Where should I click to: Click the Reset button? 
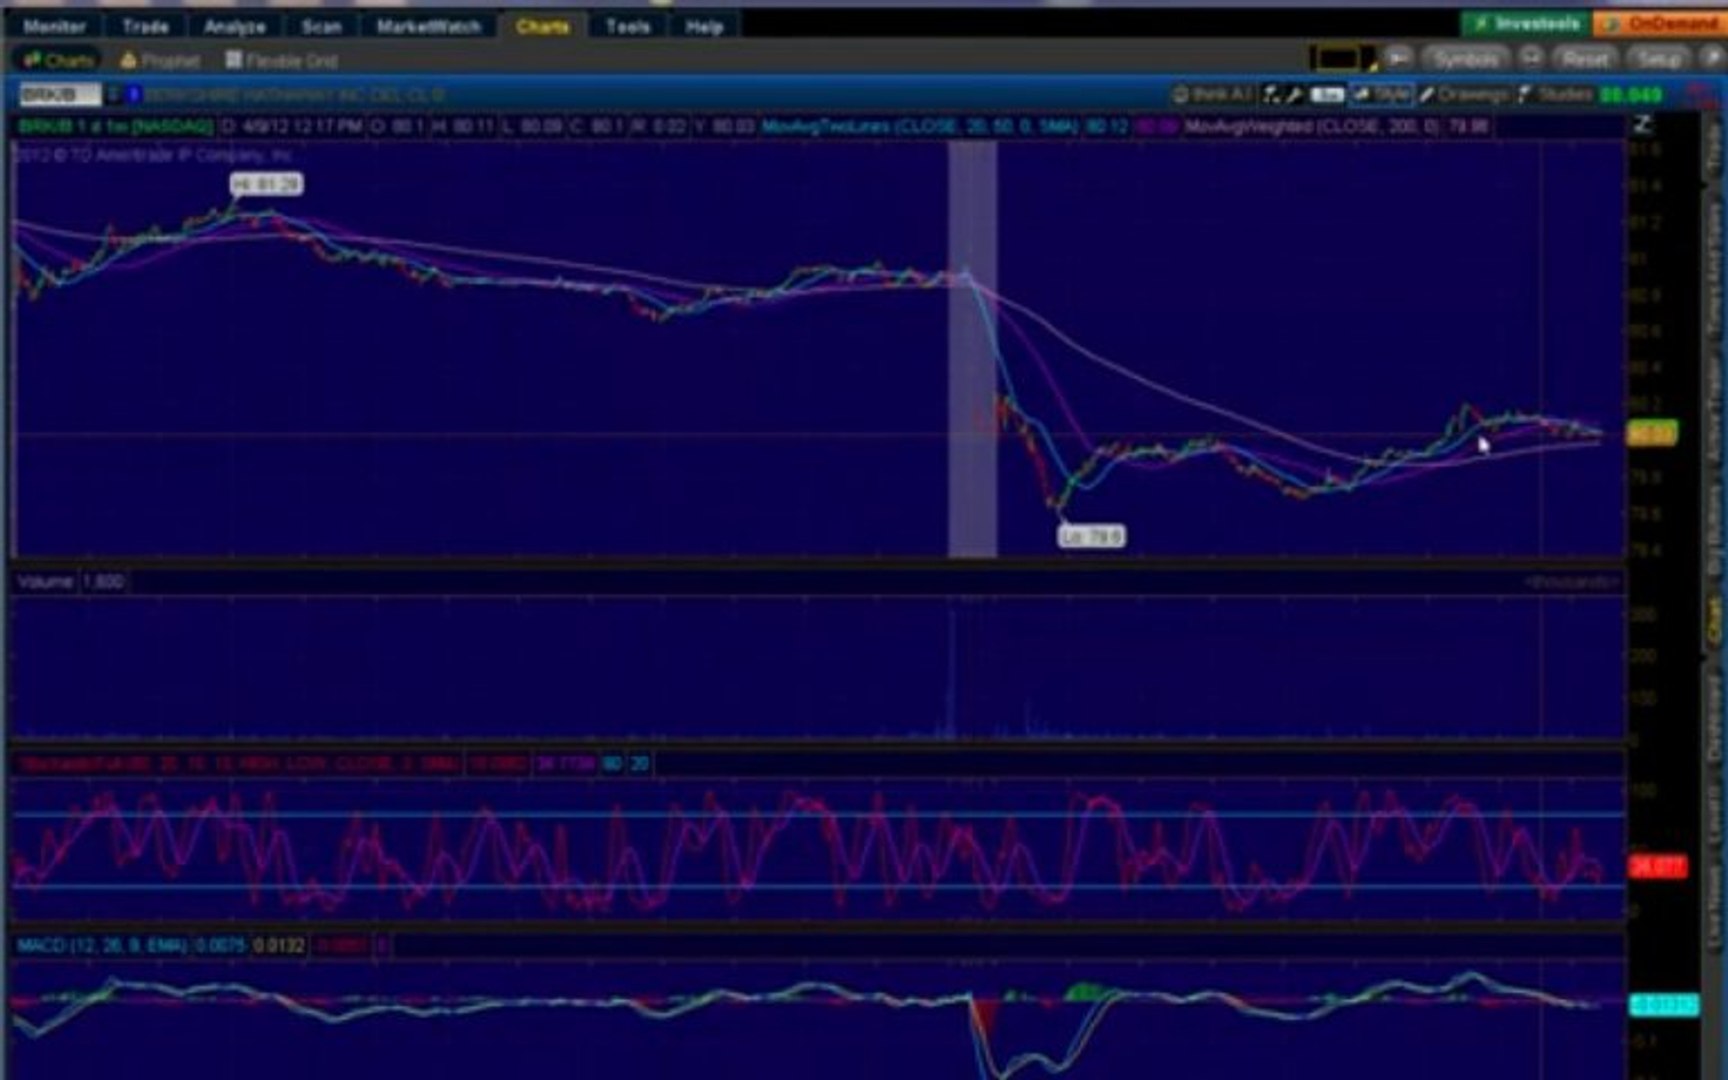(1586, 59)
